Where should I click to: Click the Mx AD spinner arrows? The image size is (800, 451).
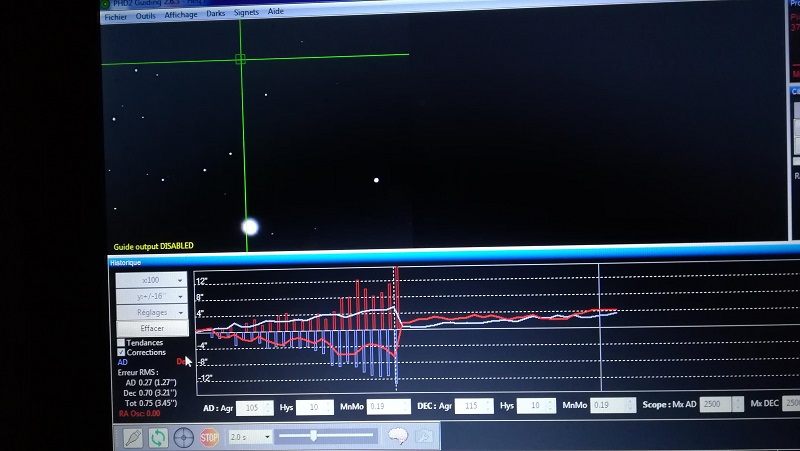click(738, 404)
